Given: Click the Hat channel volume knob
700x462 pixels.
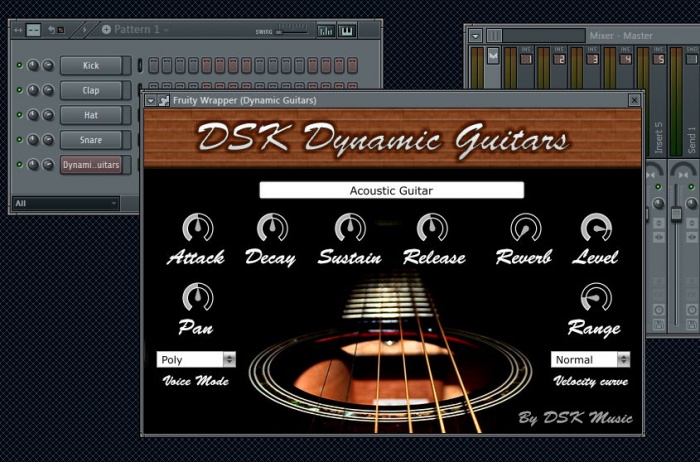Looking at the screenshot, I should [48, 115].
